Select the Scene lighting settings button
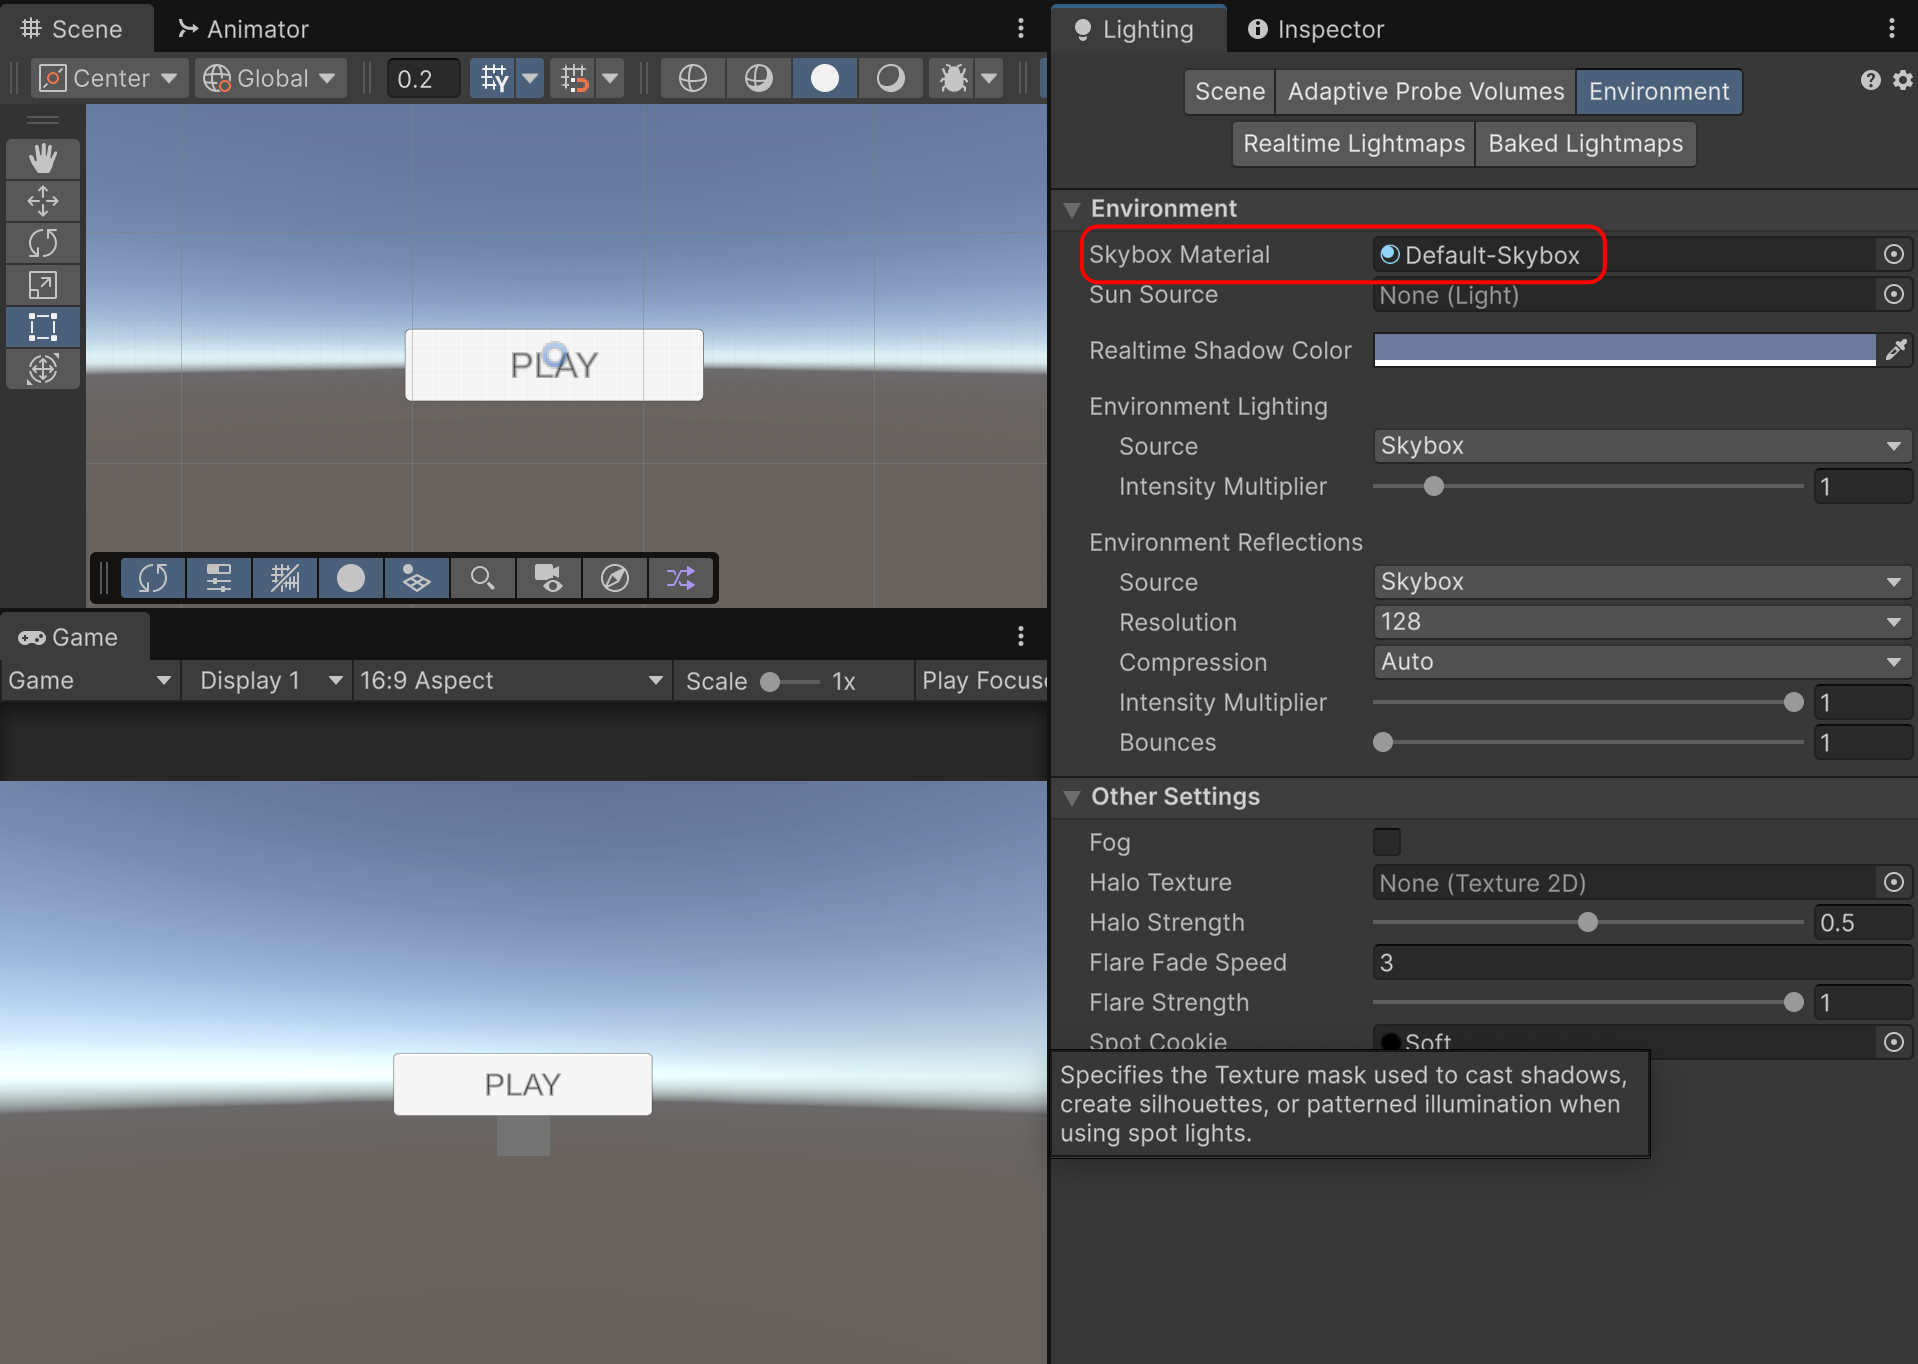This screenshot has width=1918, height=1364. tap(1230, 92)
